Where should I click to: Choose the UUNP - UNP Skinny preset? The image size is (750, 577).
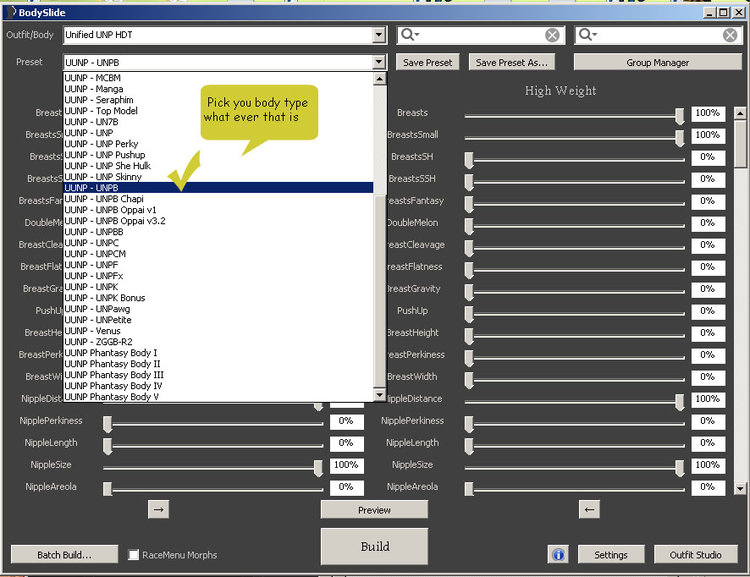pos(218,177)
